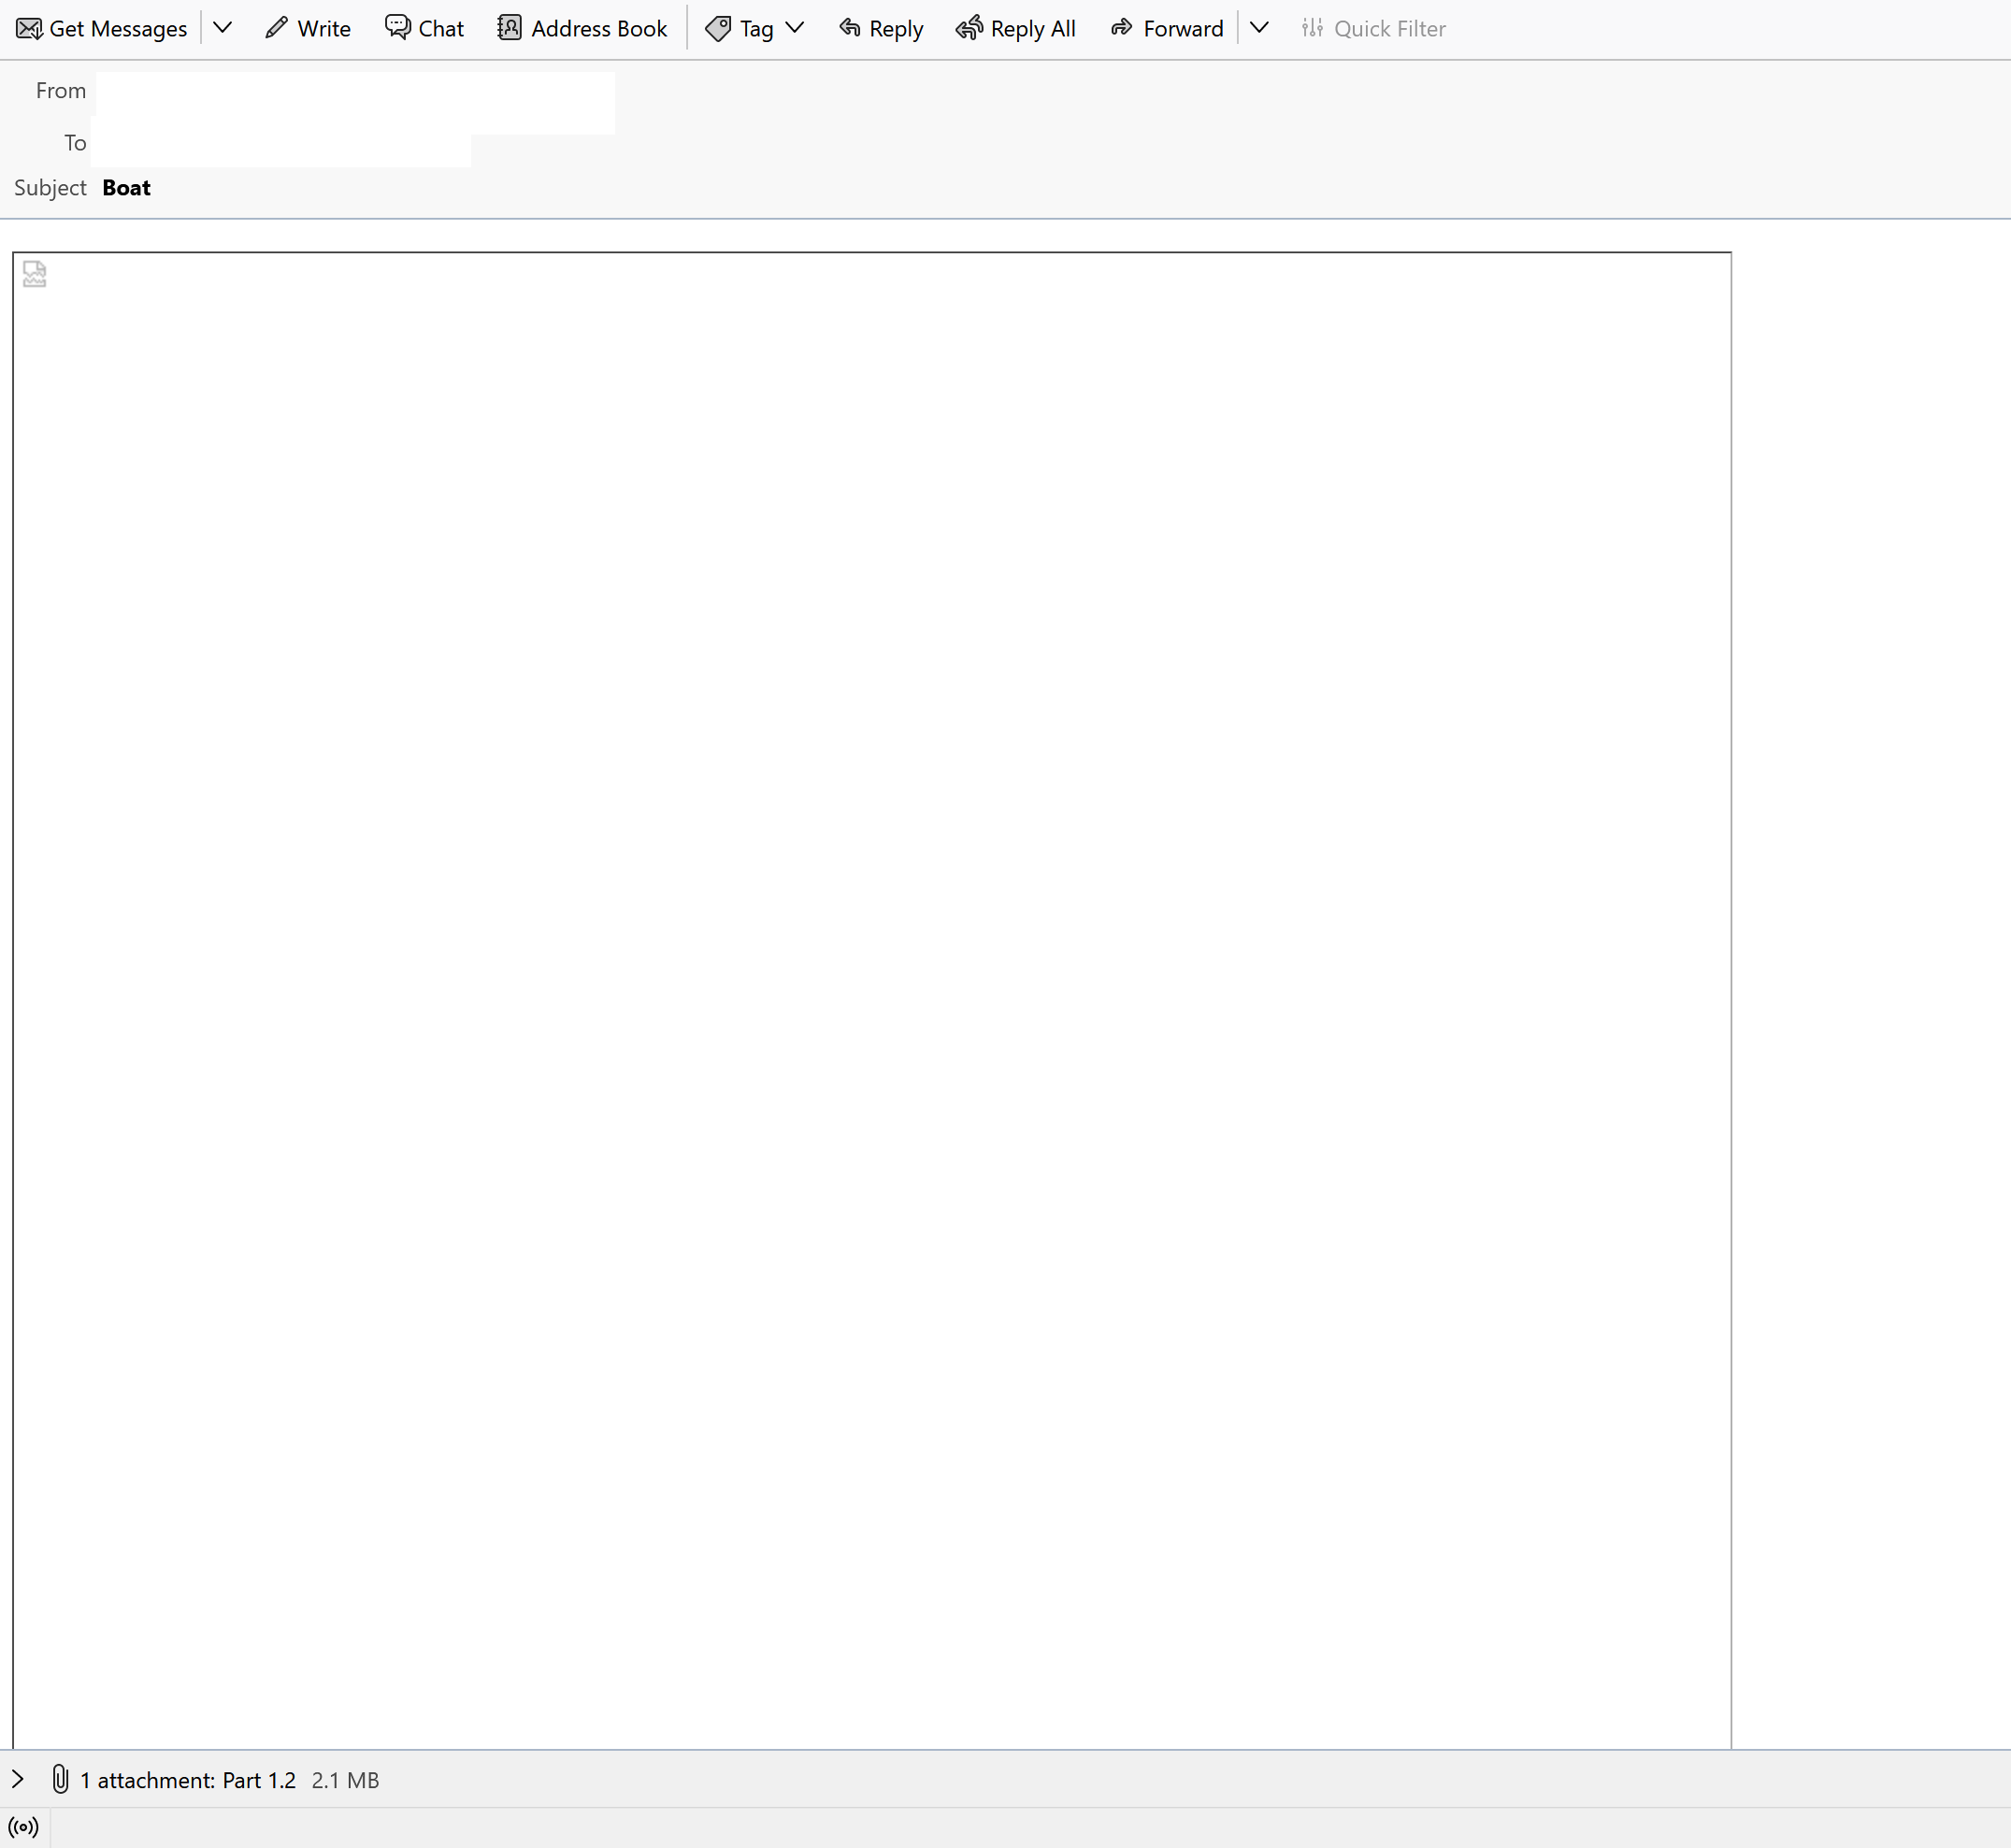
Task: Click the attachment paperclip icon
Action: [59, 1779]
